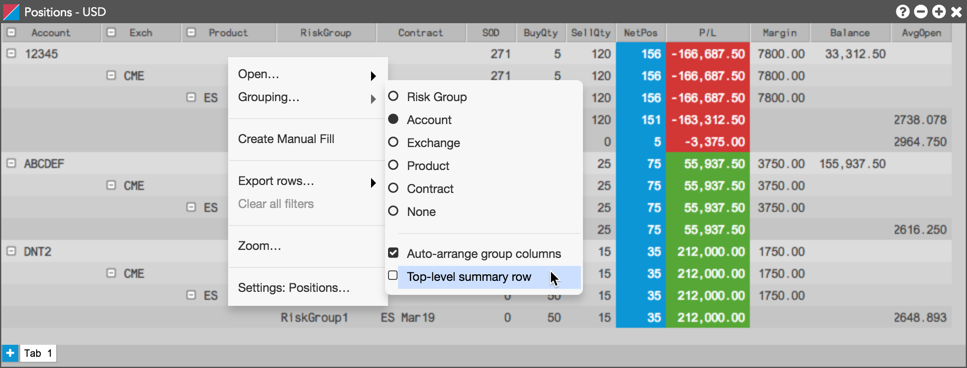Collapse all via Exch column header icon
Image resolution: width=967 pixels, height=368 pixels.
click(x=111, y=33)
